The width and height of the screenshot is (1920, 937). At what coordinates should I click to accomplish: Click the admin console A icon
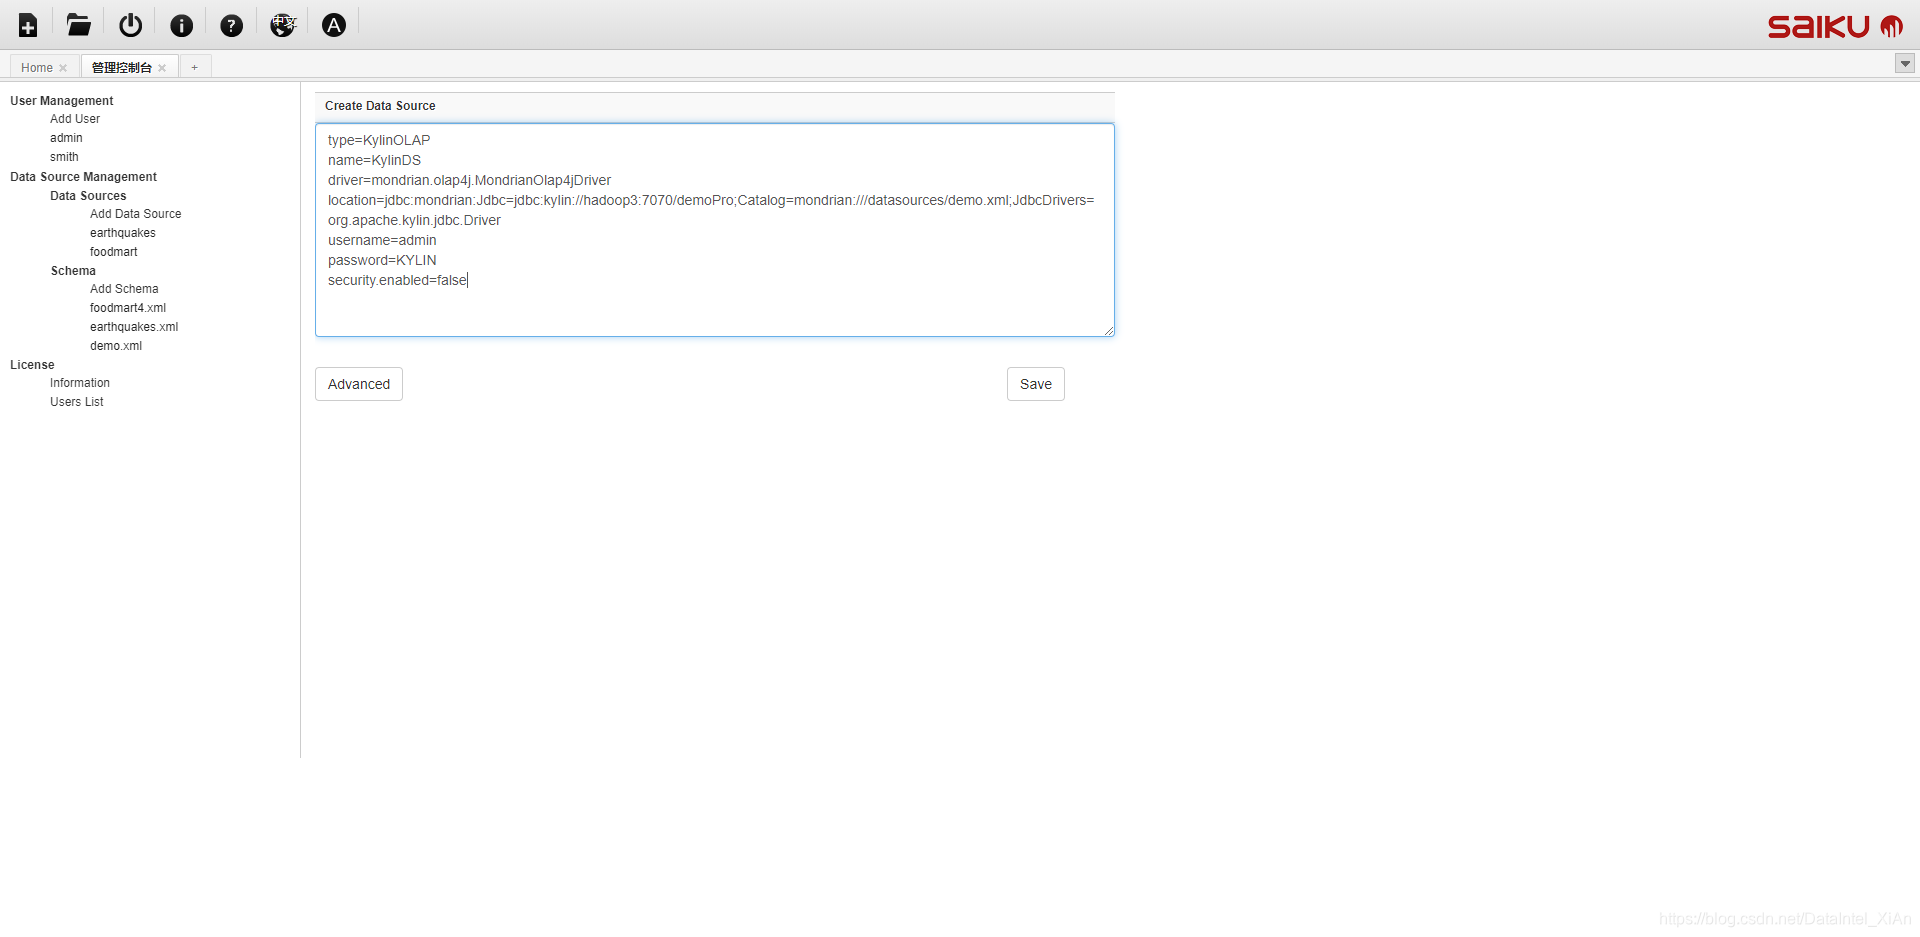click(334, 25)
